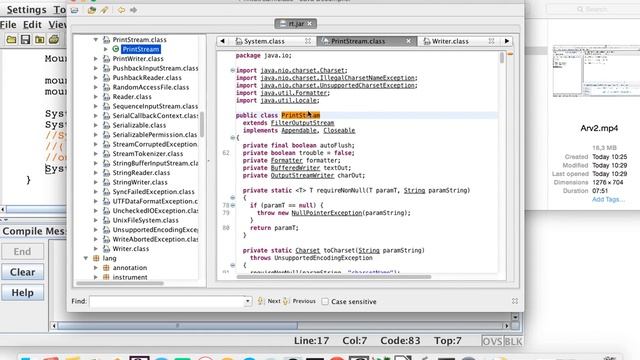Click inside the Find text field
The height and width of the screenshot is (360, 640).
(x=167, y=301)
